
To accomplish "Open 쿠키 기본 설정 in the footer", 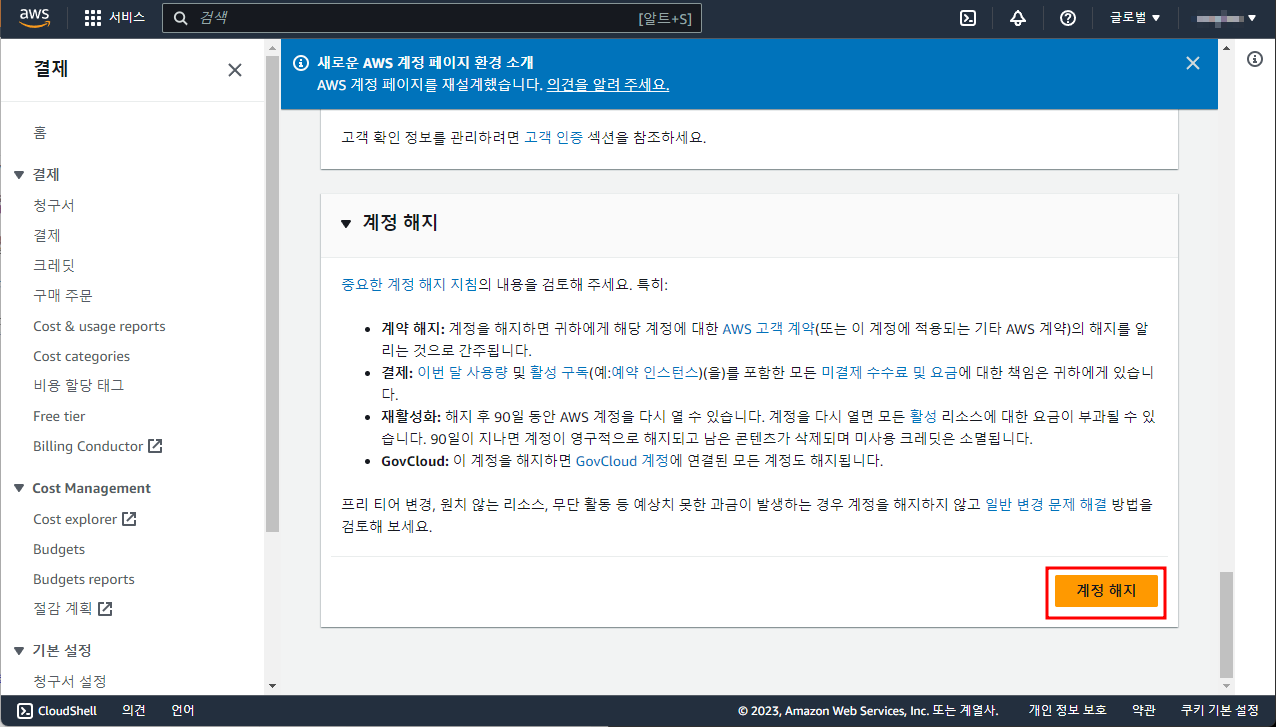I will click(1220, 711).
